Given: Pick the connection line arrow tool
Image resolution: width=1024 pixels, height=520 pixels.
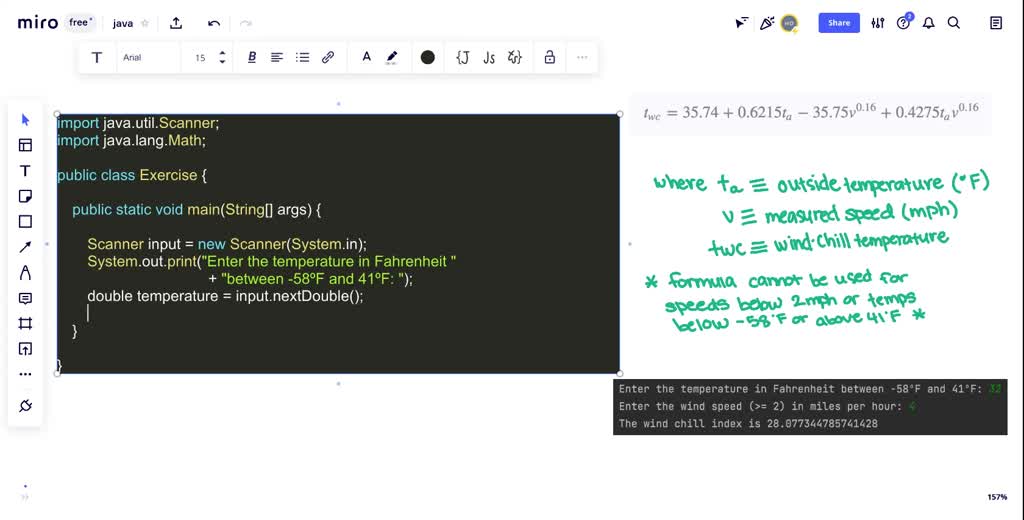Looking at the screenshot, I should click(x=25, y=247).
